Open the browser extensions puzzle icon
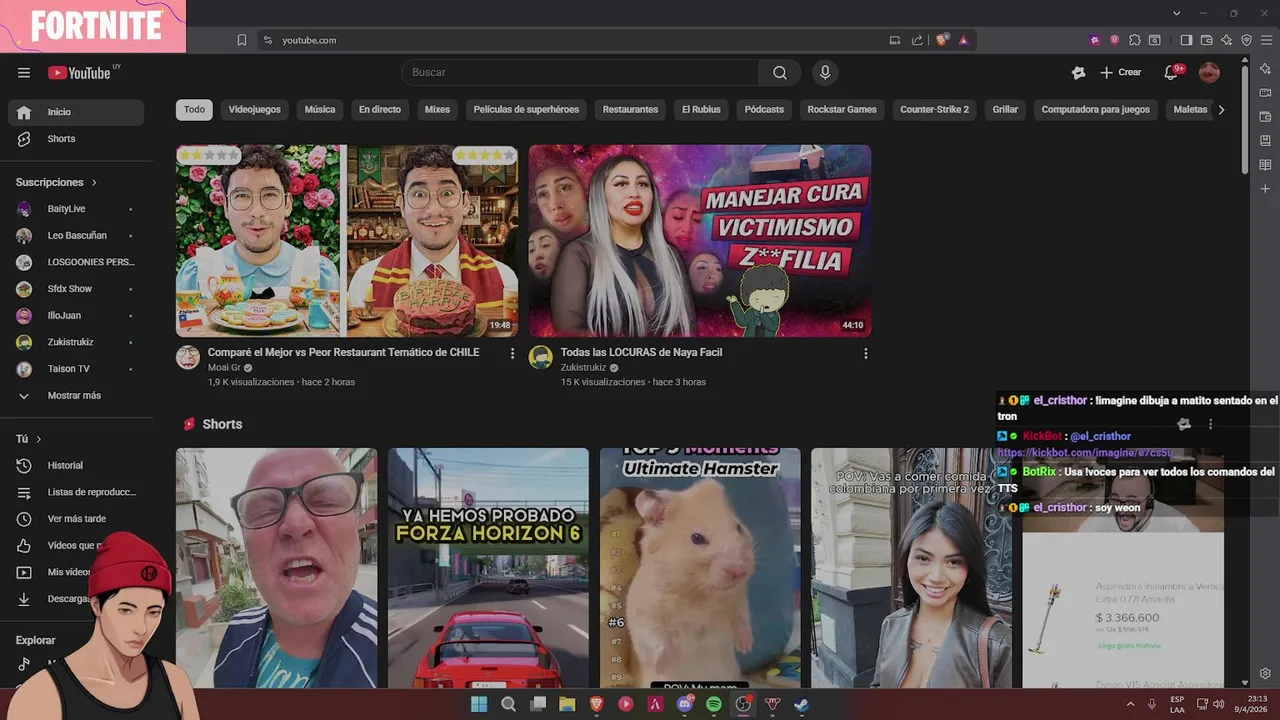The height and width of the screenshot is (720, 1280). 1135,40
